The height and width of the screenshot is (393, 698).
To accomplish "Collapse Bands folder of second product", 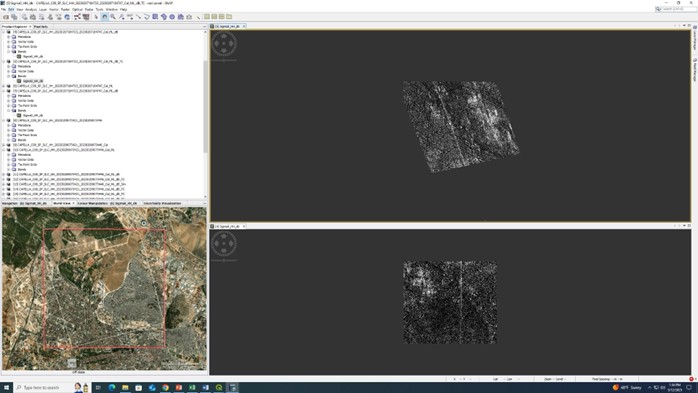I will [8, 76].
